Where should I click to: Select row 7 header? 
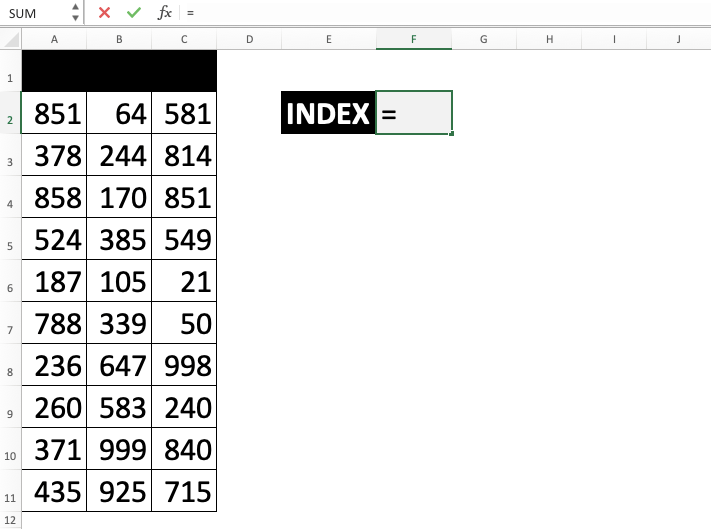pyautogui.click(x=10, y=323)
